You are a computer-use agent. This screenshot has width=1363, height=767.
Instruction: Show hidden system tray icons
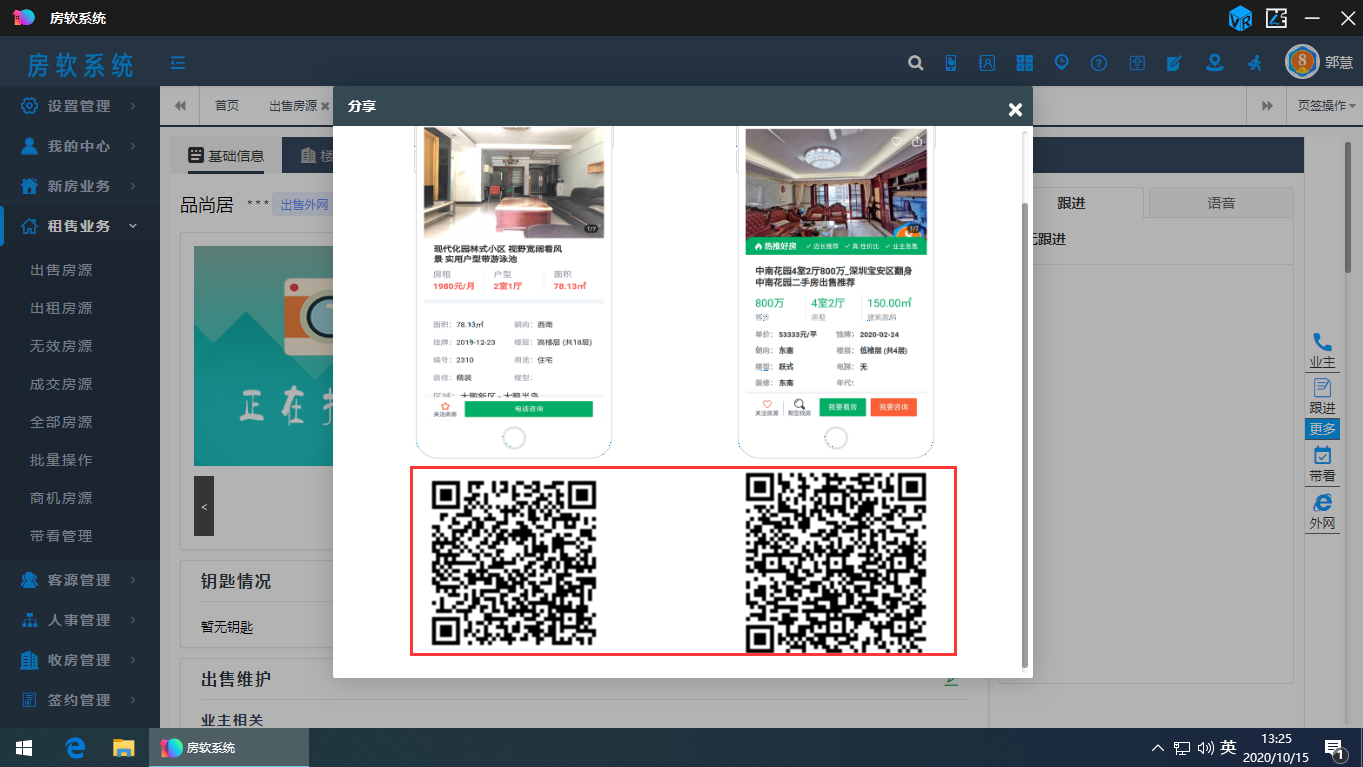tap(1158, 747)
